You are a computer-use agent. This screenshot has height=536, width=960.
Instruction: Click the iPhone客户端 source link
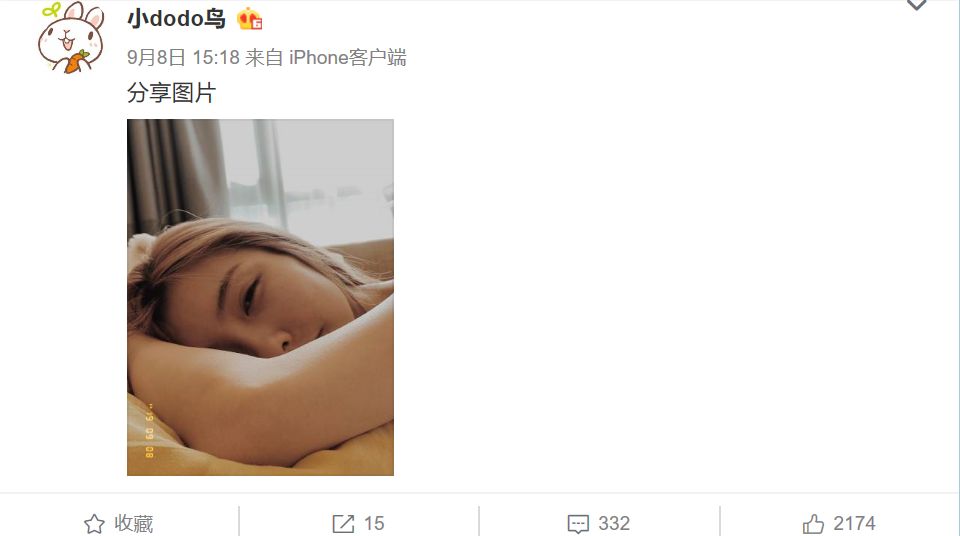348,58
